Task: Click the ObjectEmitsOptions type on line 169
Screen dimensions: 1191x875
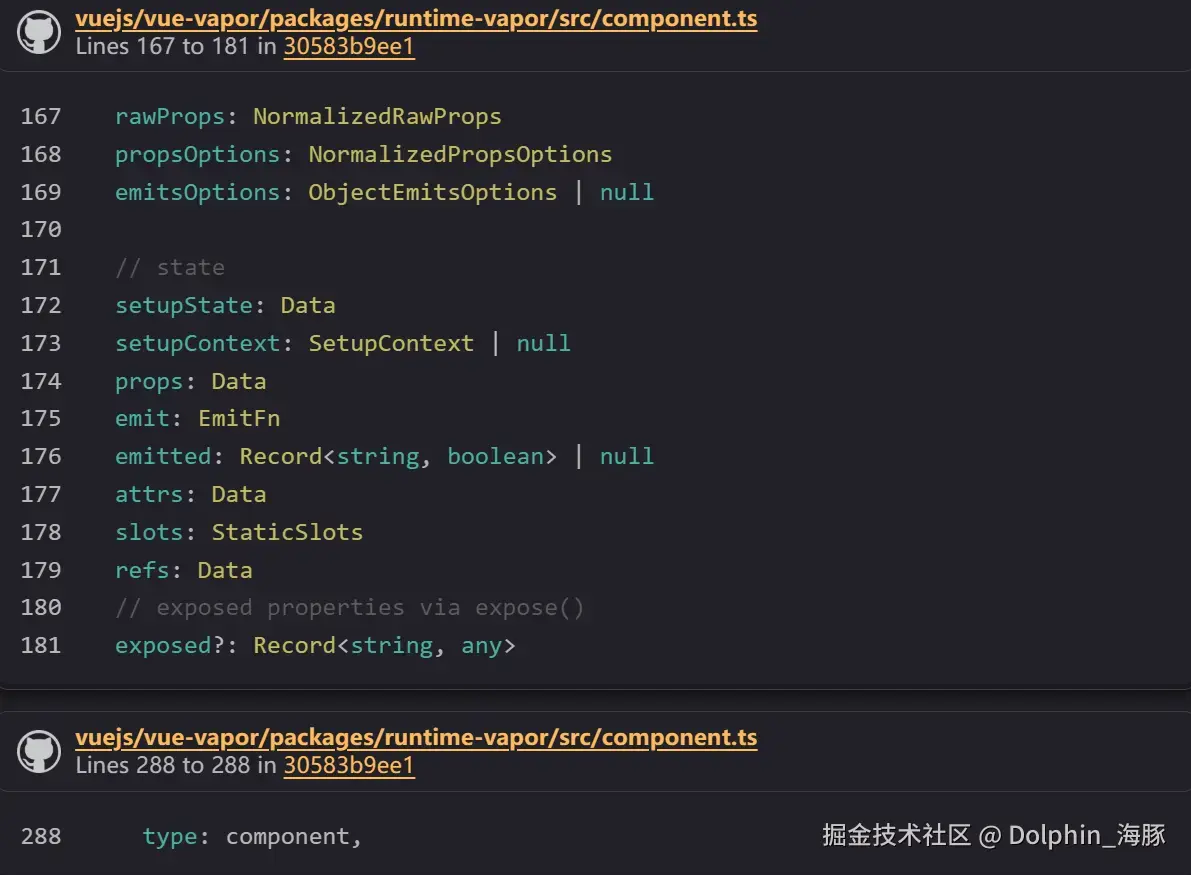Action: click(432, 192)
